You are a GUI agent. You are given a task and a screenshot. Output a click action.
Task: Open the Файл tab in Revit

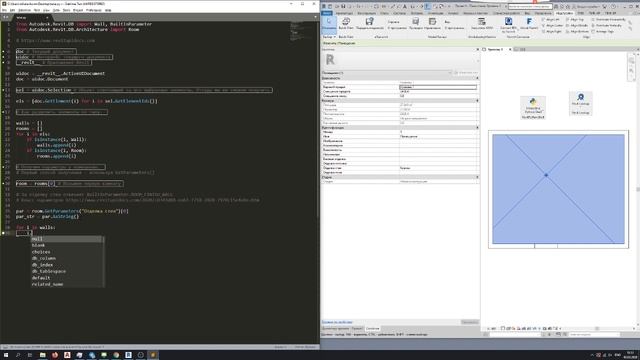click(327, 13)
